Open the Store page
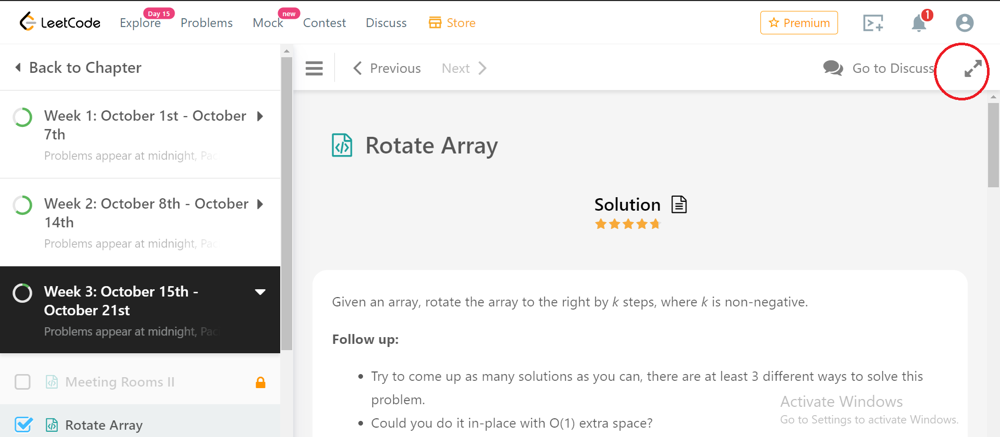The height and width of the screenshot is (437, 1000). [452, 23]
